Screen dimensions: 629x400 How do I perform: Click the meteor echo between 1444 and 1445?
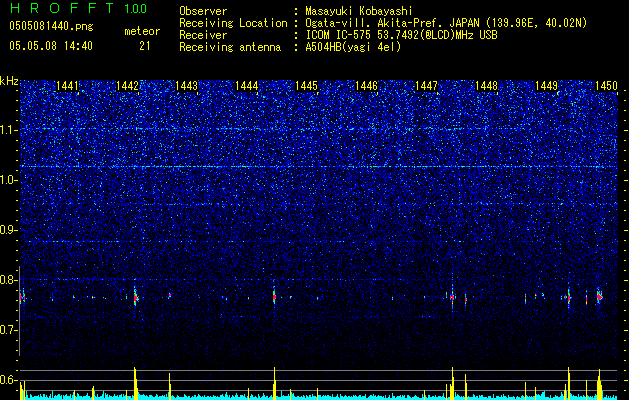pyautogui.click(x=274, y=297)
